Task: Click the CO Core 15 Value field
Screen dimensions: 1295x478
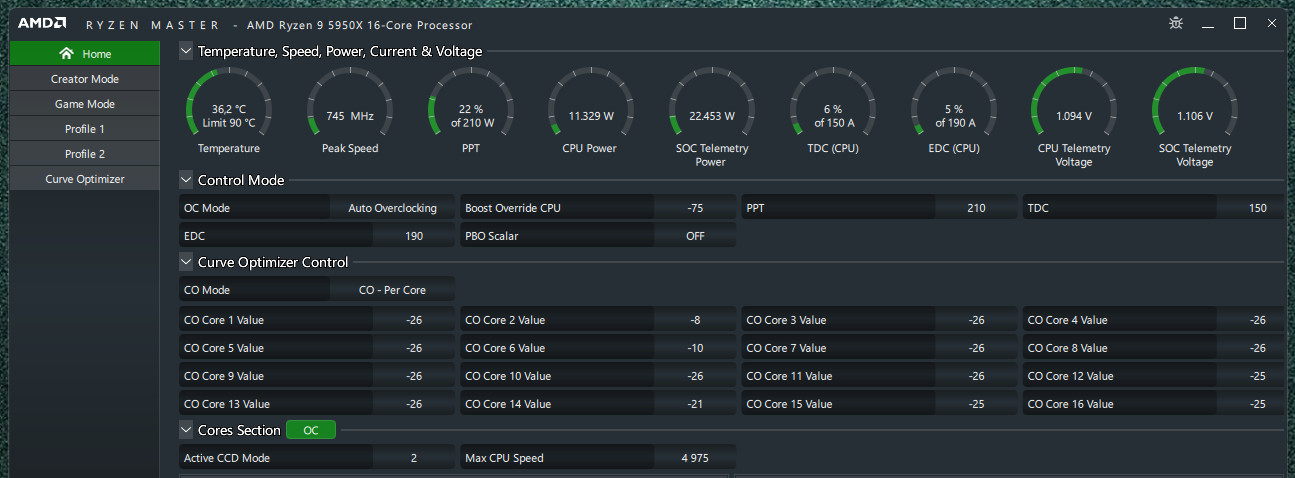Action: point(879,404)
